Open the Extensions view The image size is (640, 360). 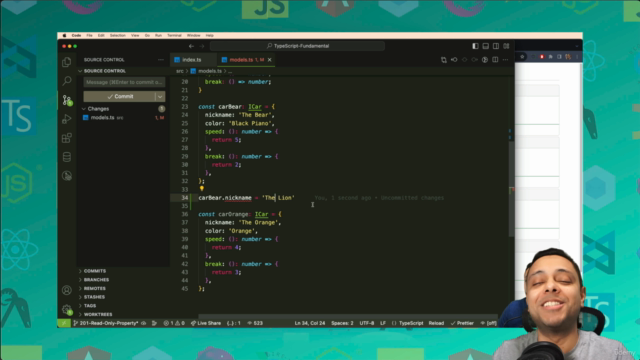[x=67, y=138]
